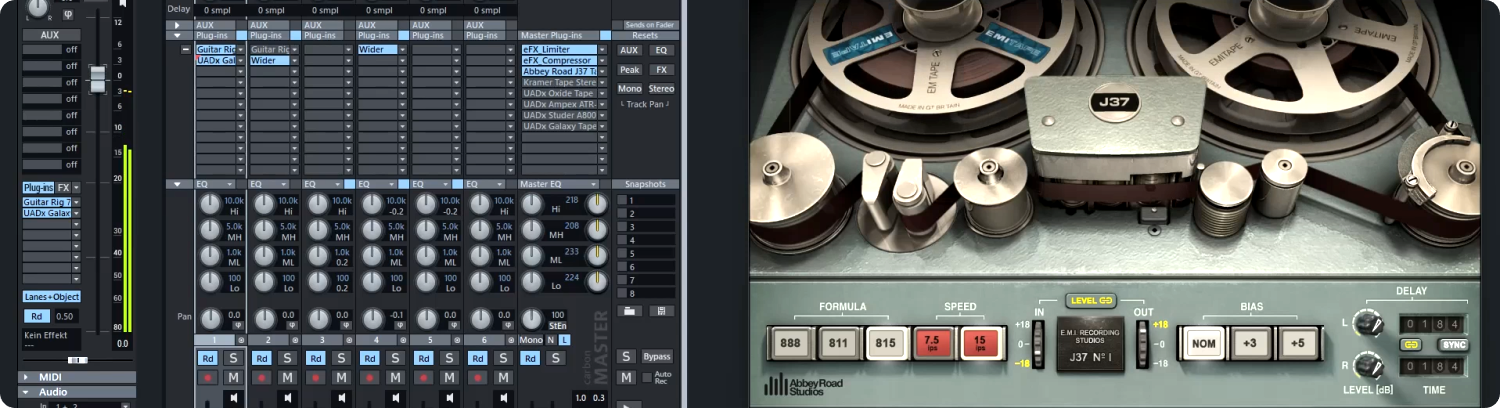Click the master Bypass button
The width and height of the screenshot is (1500, 408).
coord(657,357)
